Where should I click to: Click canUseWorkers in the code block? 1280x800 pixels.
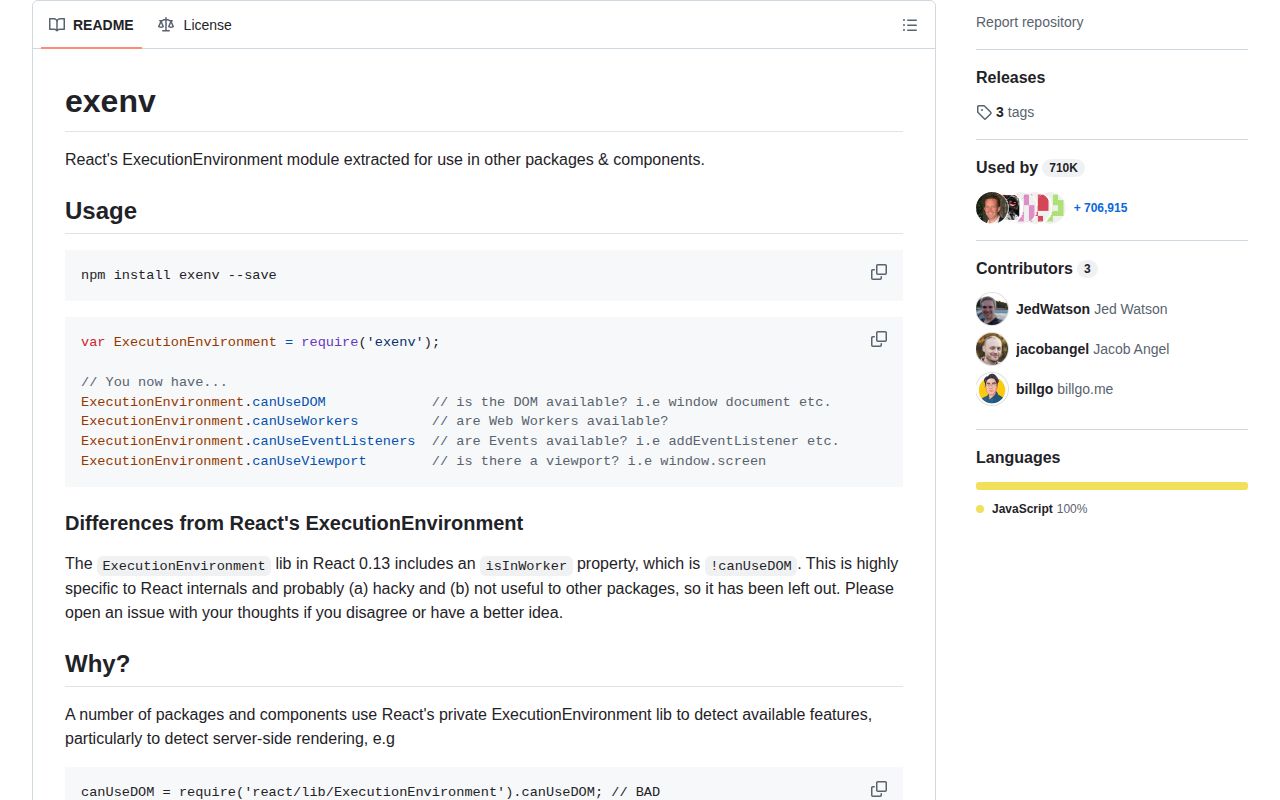click(x=305, y=421)
